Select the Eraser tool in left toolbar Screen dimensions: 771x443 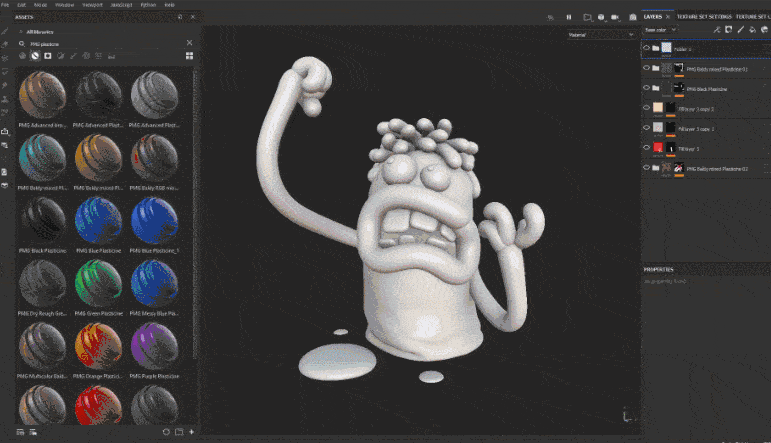(x=5, y=44)
